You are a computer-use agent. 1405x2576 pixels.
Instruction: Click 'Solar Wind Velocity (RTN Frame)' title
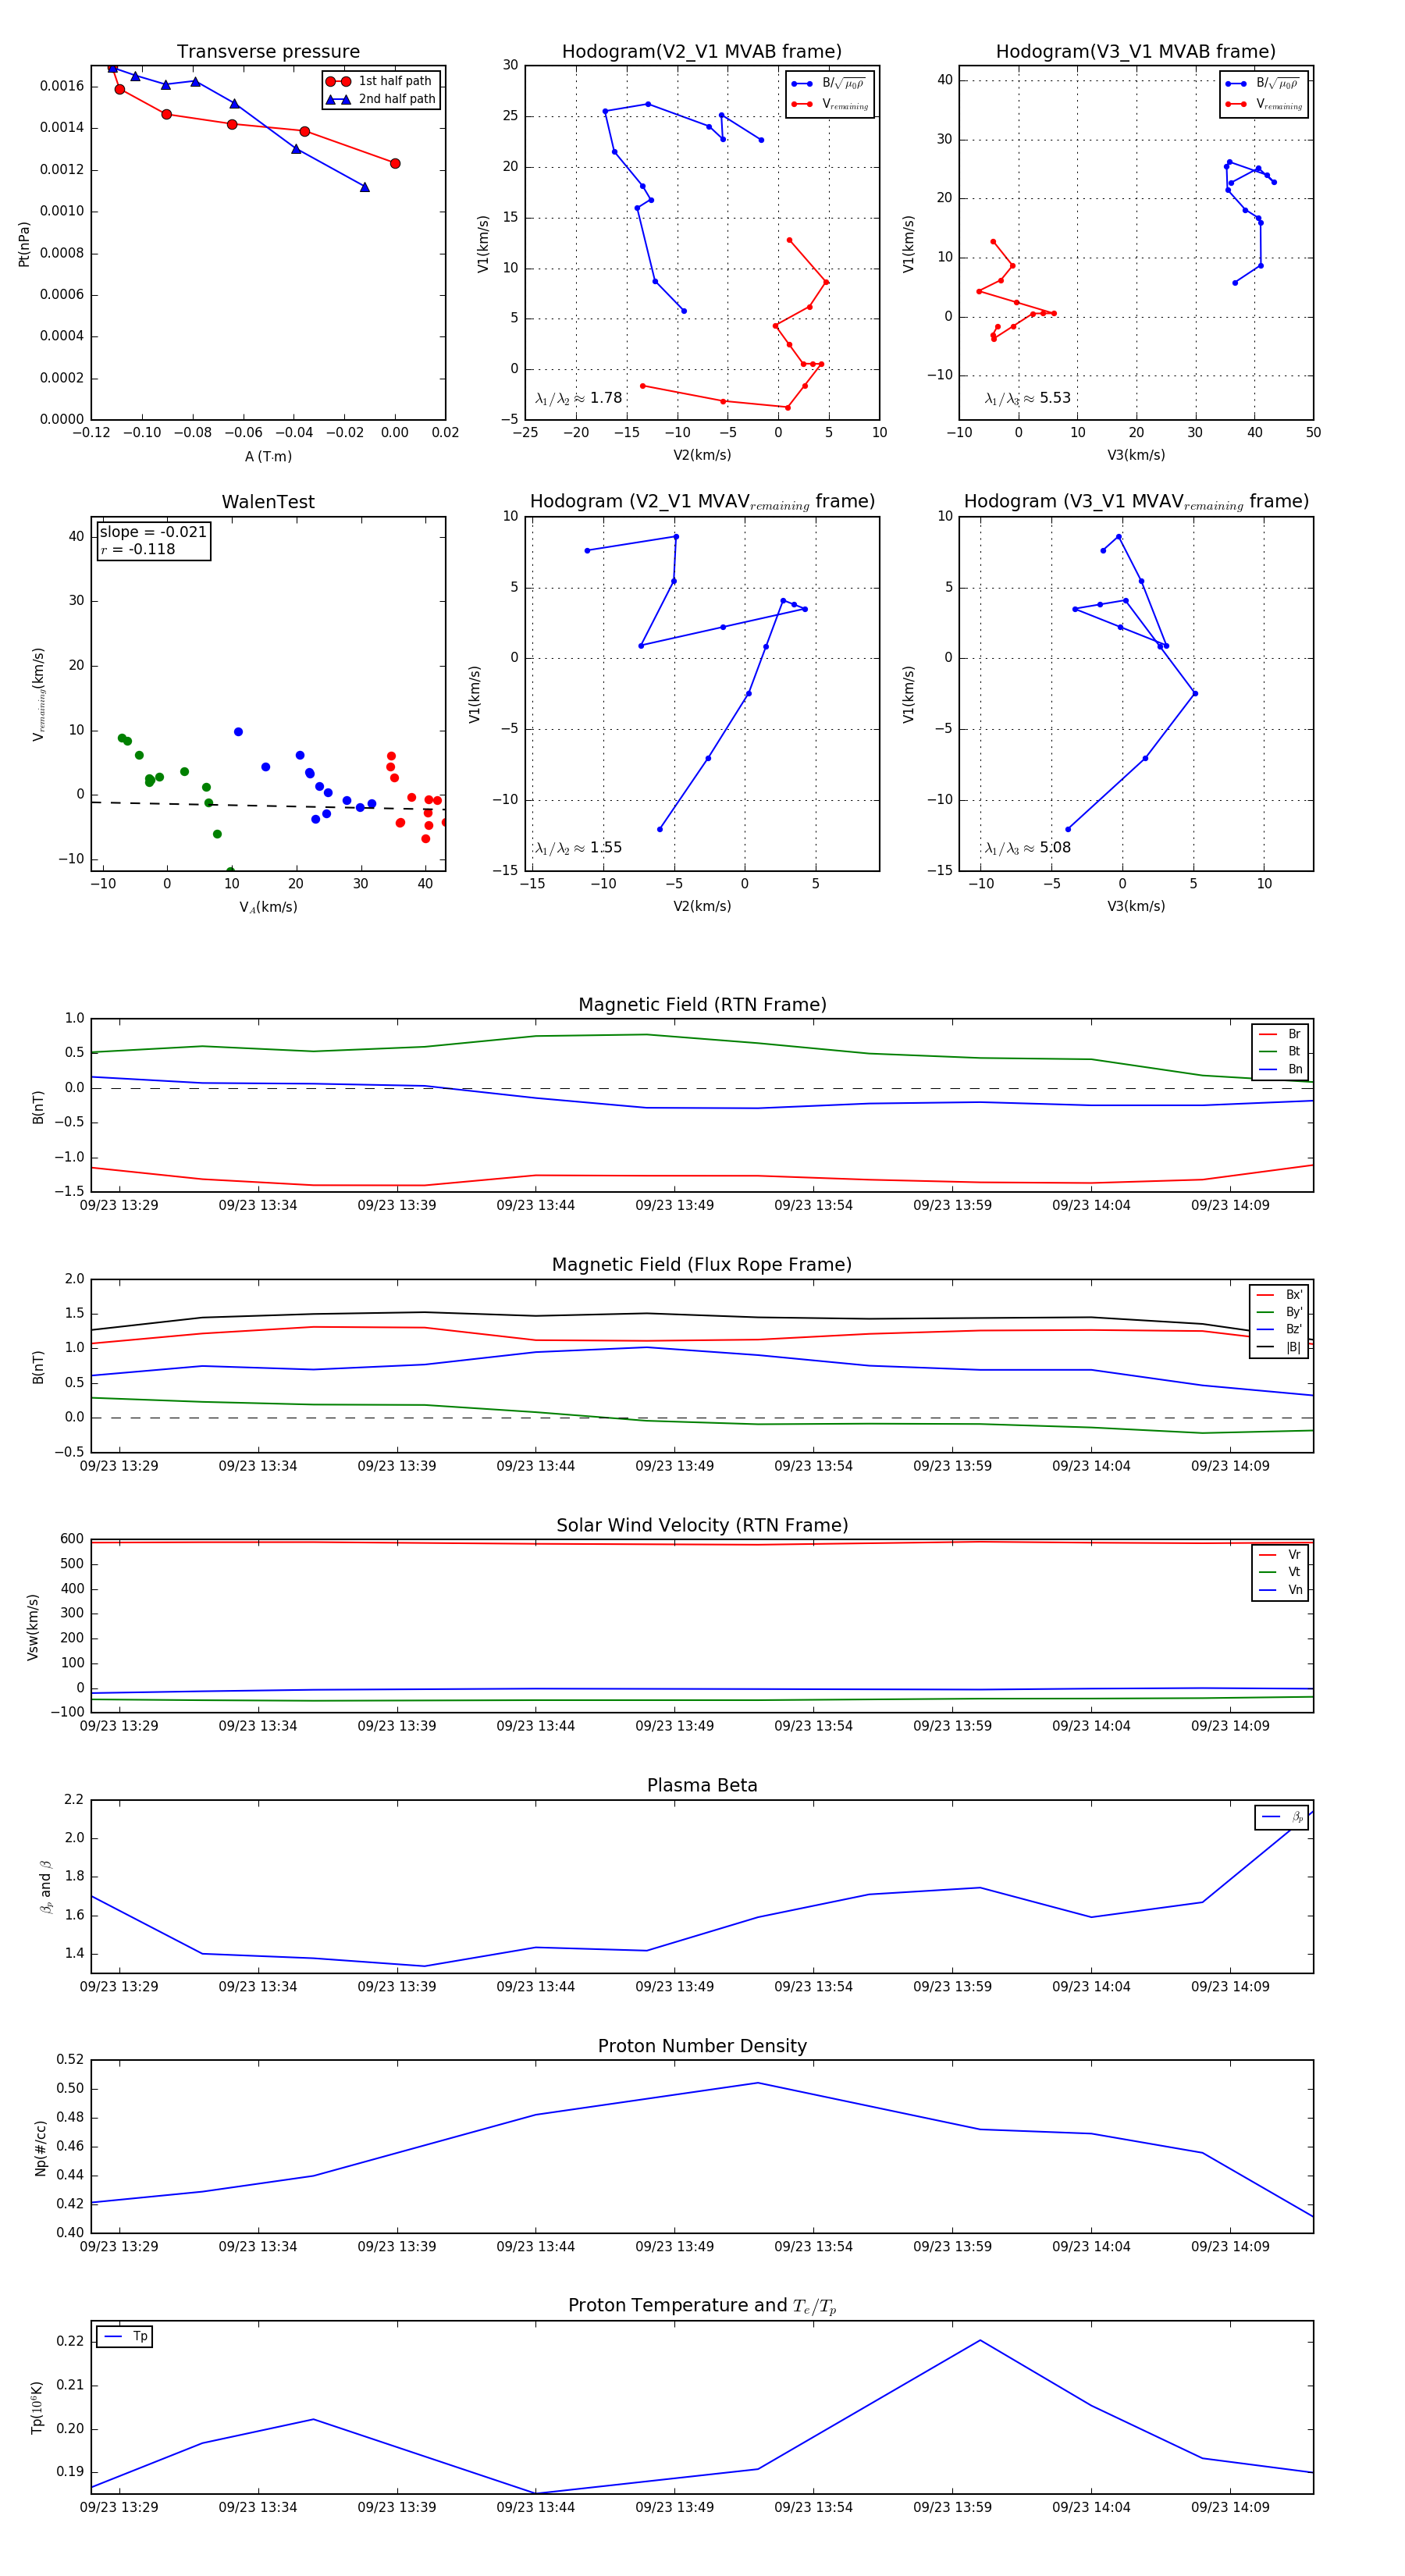pos(702,1525)
